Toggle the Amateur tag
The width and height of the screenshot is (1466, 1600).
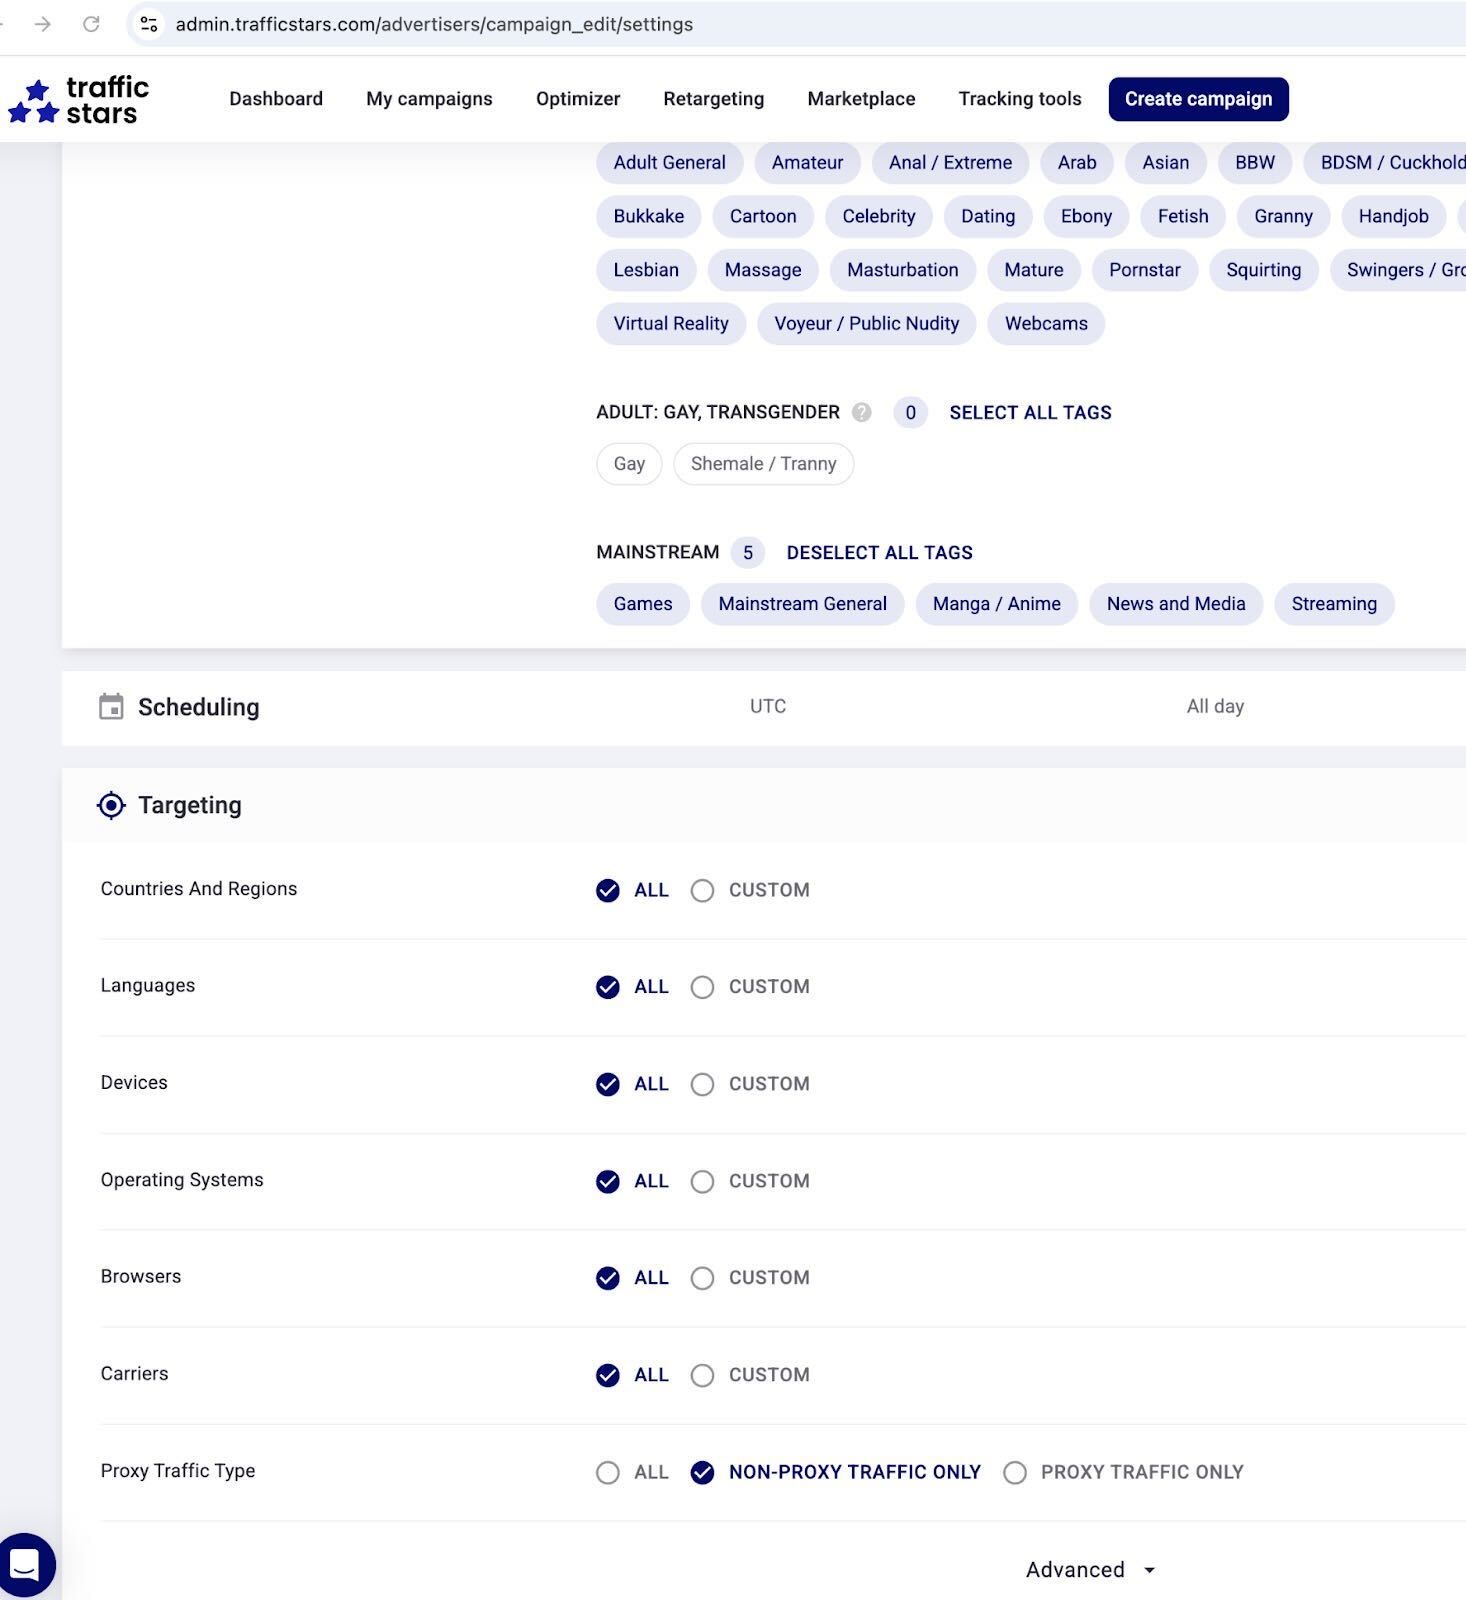(x=807, y=163)
